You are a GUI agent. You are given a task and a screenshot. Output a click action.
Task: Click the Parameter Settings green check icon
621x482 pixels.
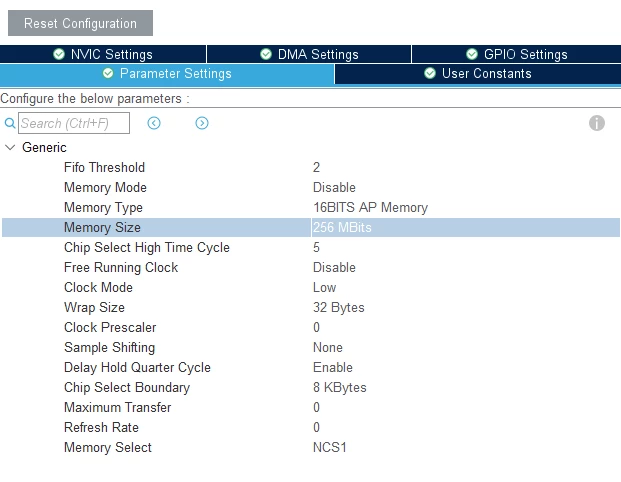point(108,73)
